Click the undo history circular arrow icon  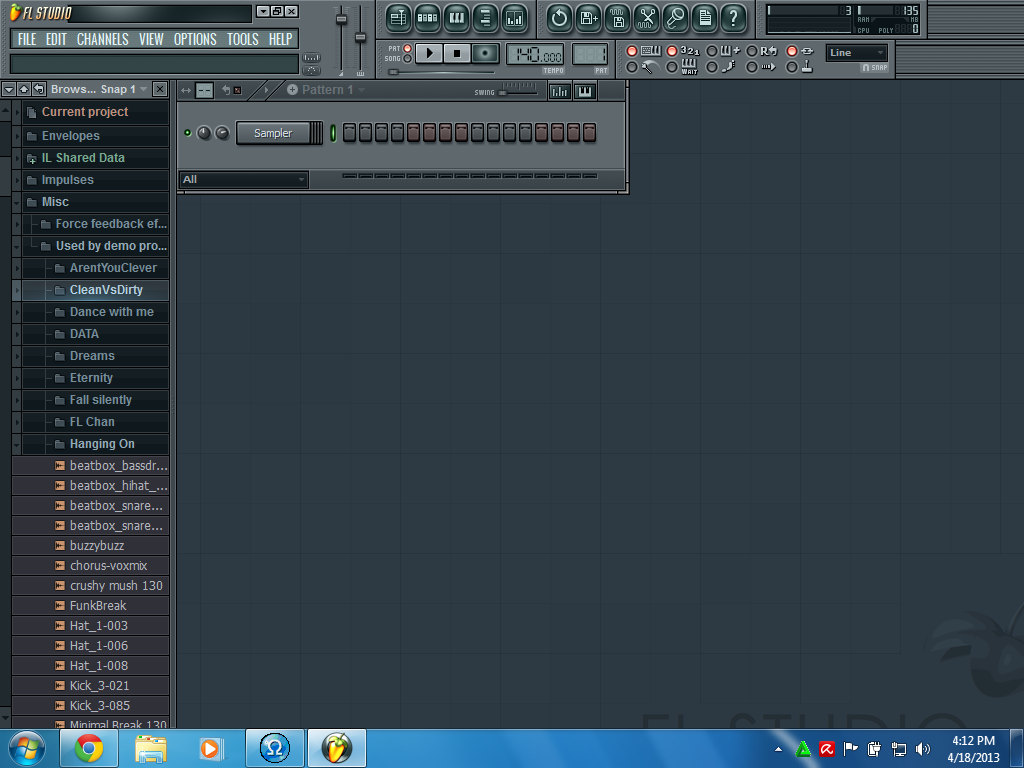559,18
